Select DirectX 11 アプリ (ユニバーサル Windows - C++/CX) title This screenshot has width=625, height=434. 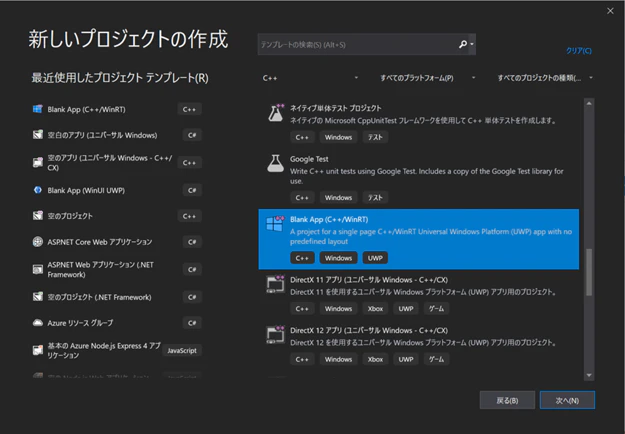point(369,280)
